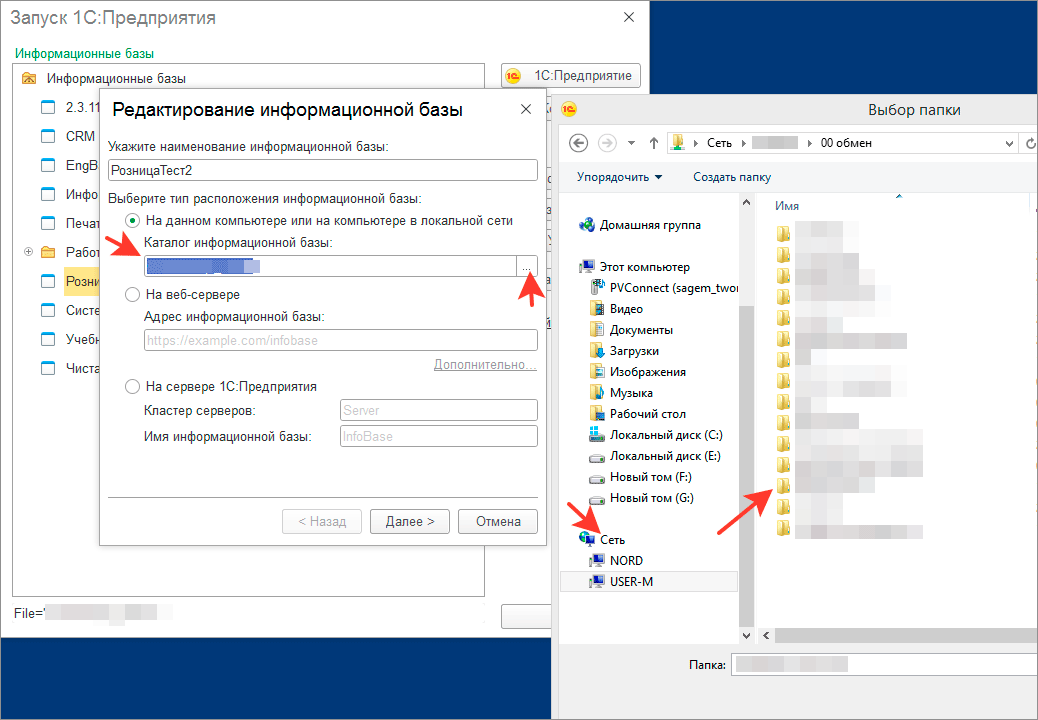Viewport: 1038px width, 720px height.
Task: Expand the 'Работ' folder group
Action: (28, 251)
